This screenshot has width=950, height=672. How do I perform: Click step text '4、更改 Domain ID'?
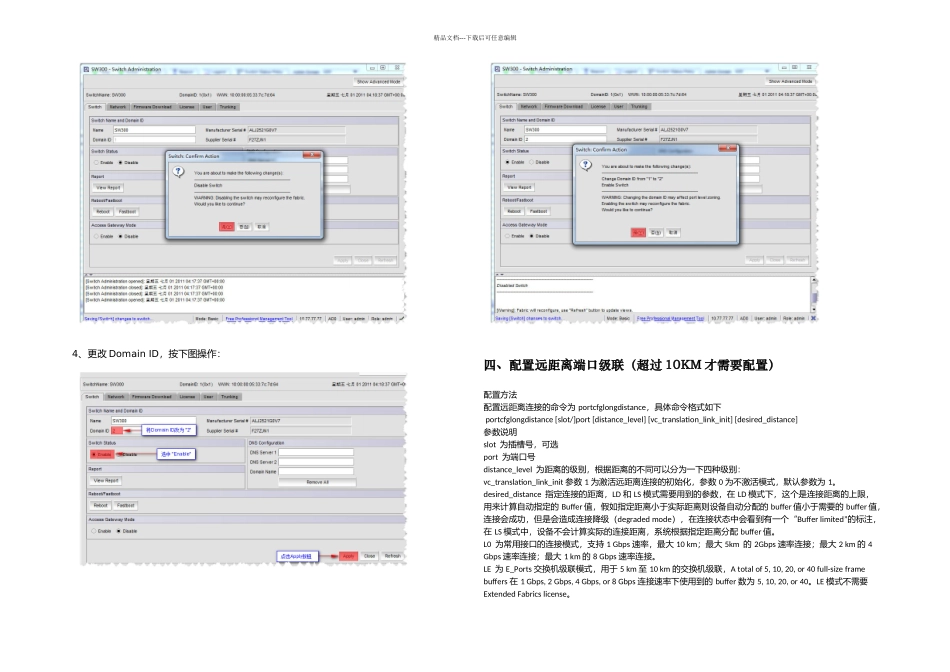[x=146, y=354]
